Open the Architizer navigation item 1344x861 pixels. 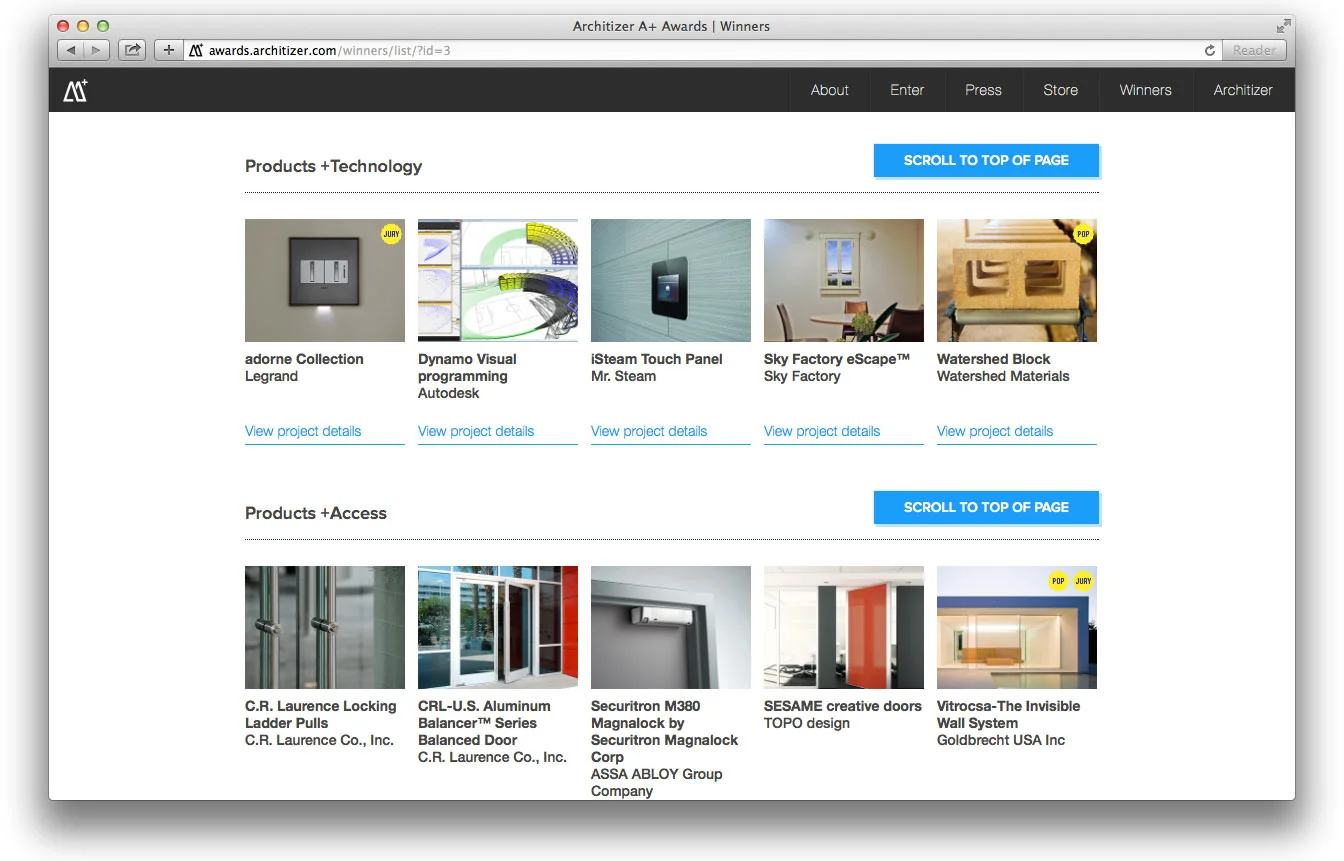click(1243, 90)
